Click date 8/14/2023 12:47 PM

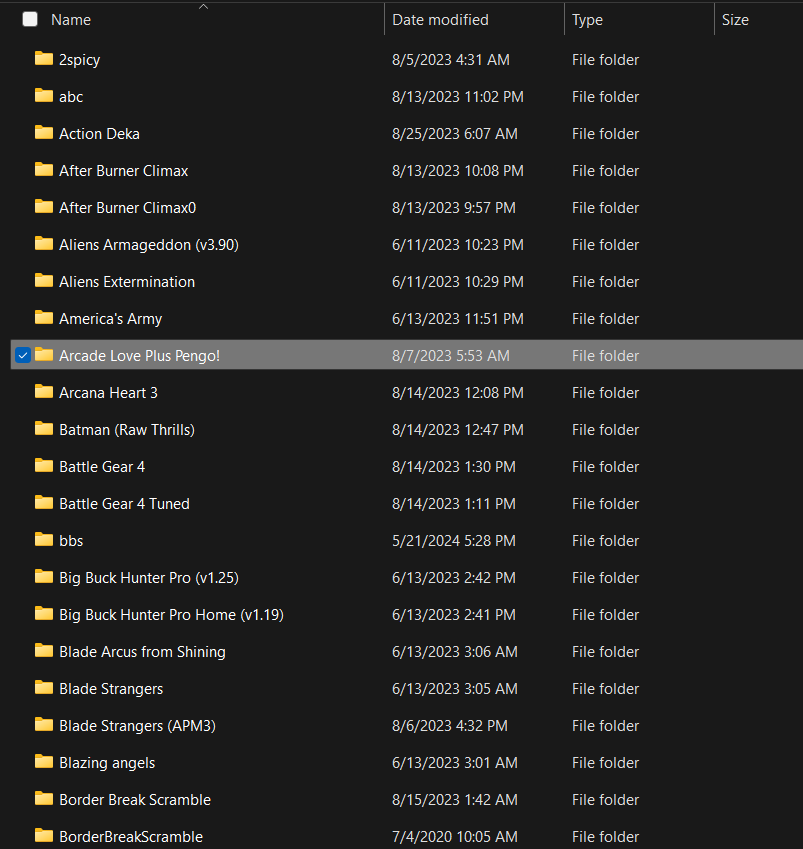point(458,430)
